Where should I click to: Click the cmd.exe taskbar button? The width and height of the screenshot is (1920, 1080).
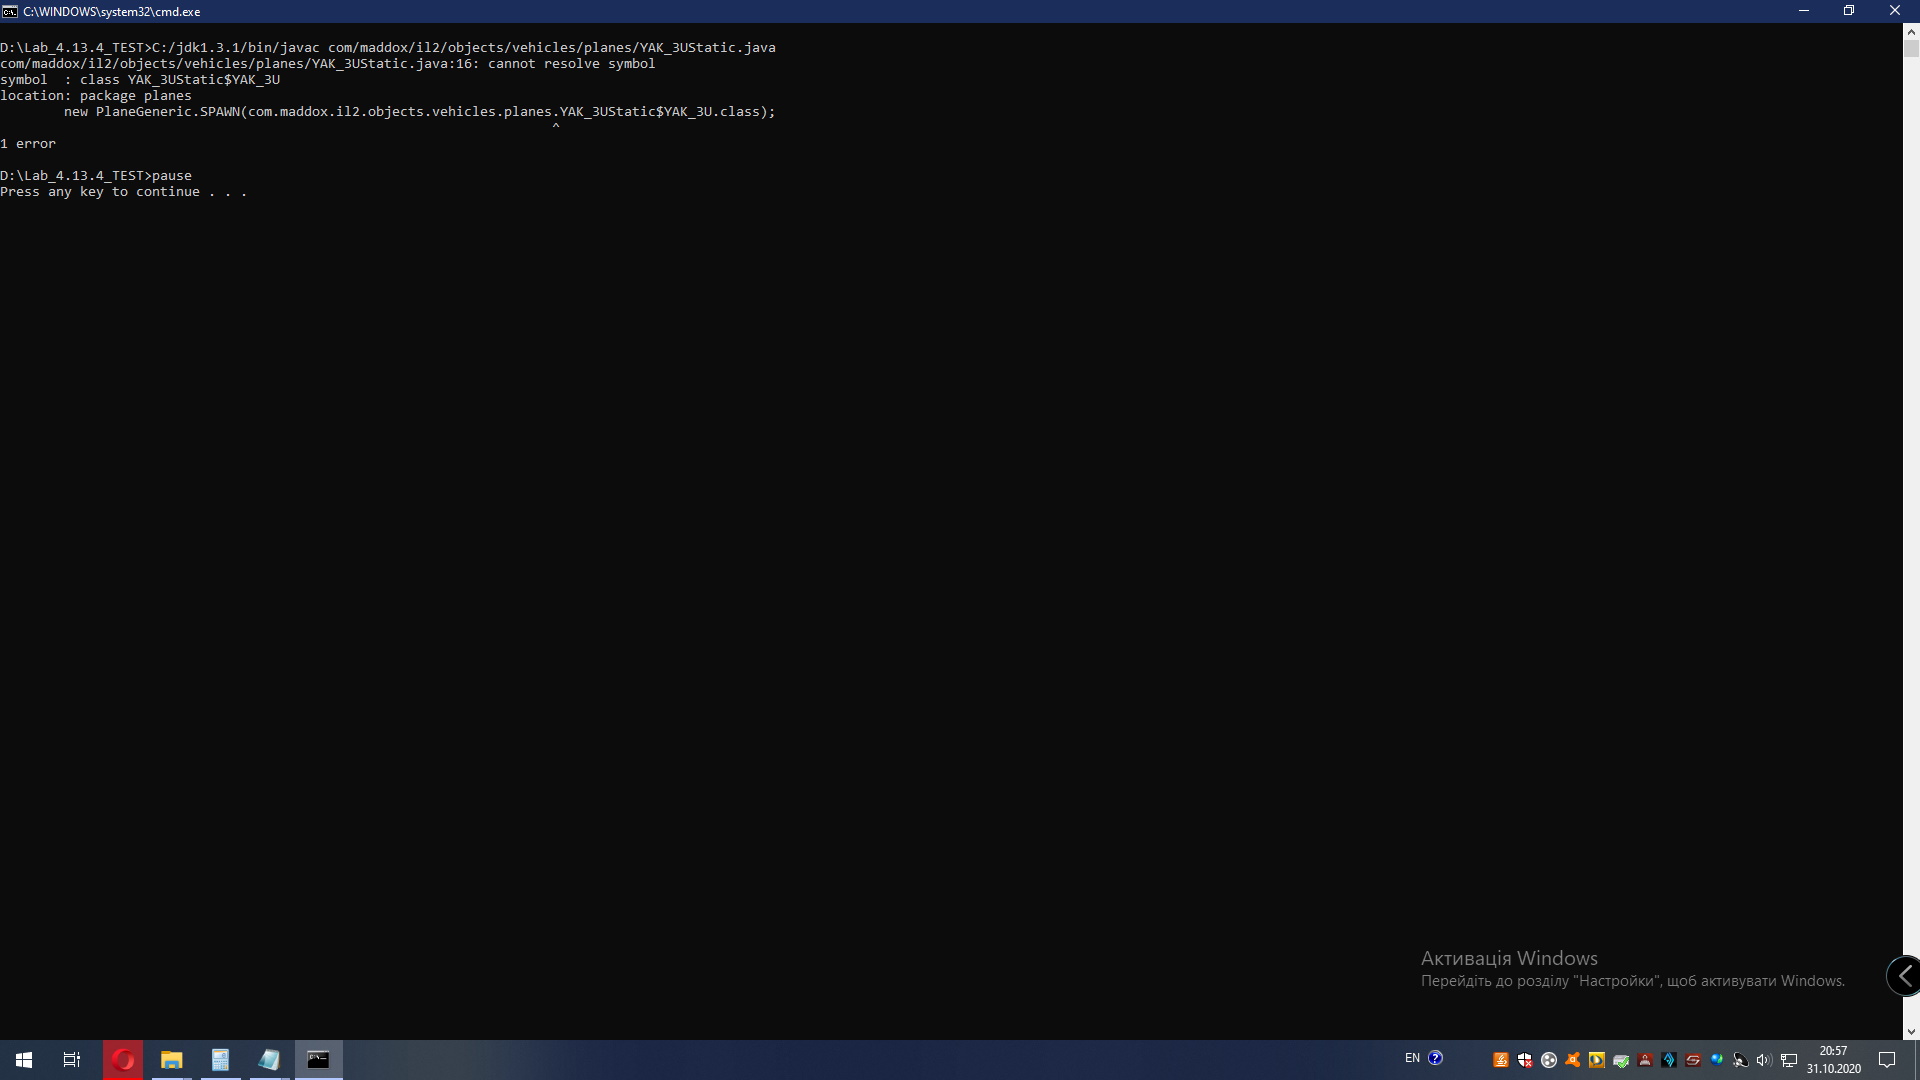pos(318,1060)
